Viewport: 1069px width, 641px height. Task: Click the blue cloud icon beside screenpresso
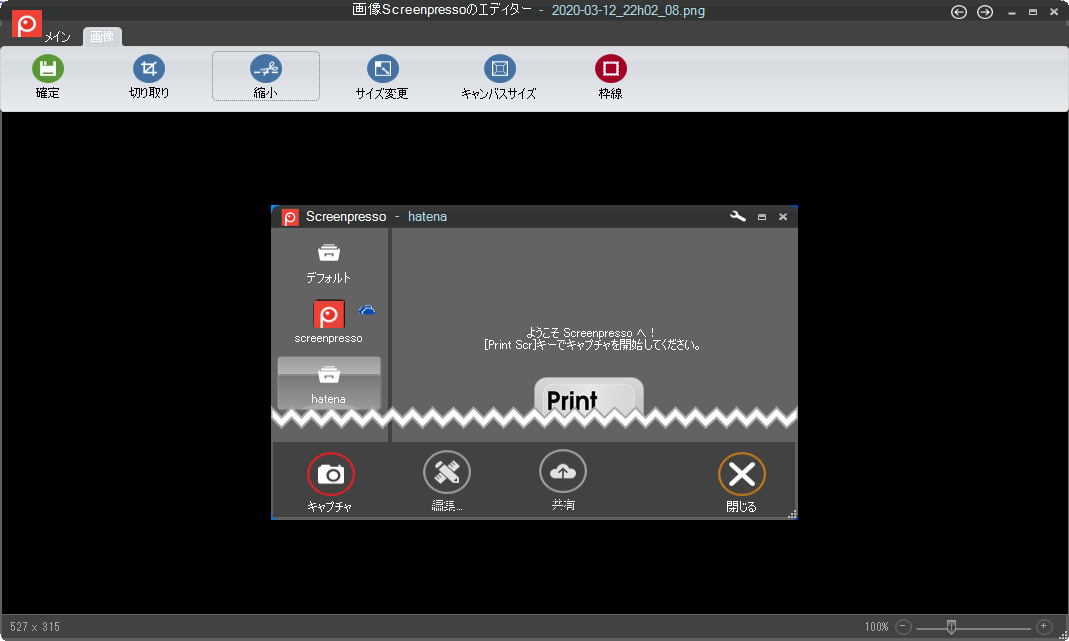367,310
